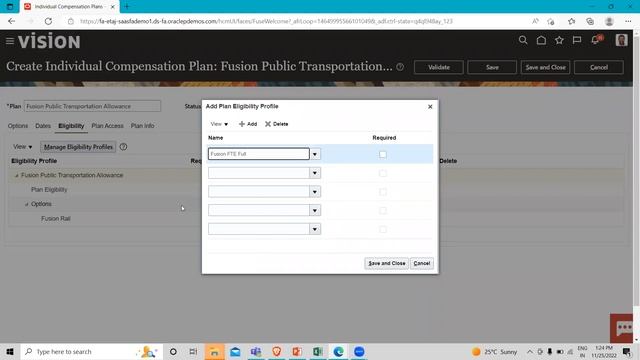Image resolution: width=640 pixels, height=360 pixels.
Task: Click Manage Eligibility Profiles button
Action: coord(78,147)
